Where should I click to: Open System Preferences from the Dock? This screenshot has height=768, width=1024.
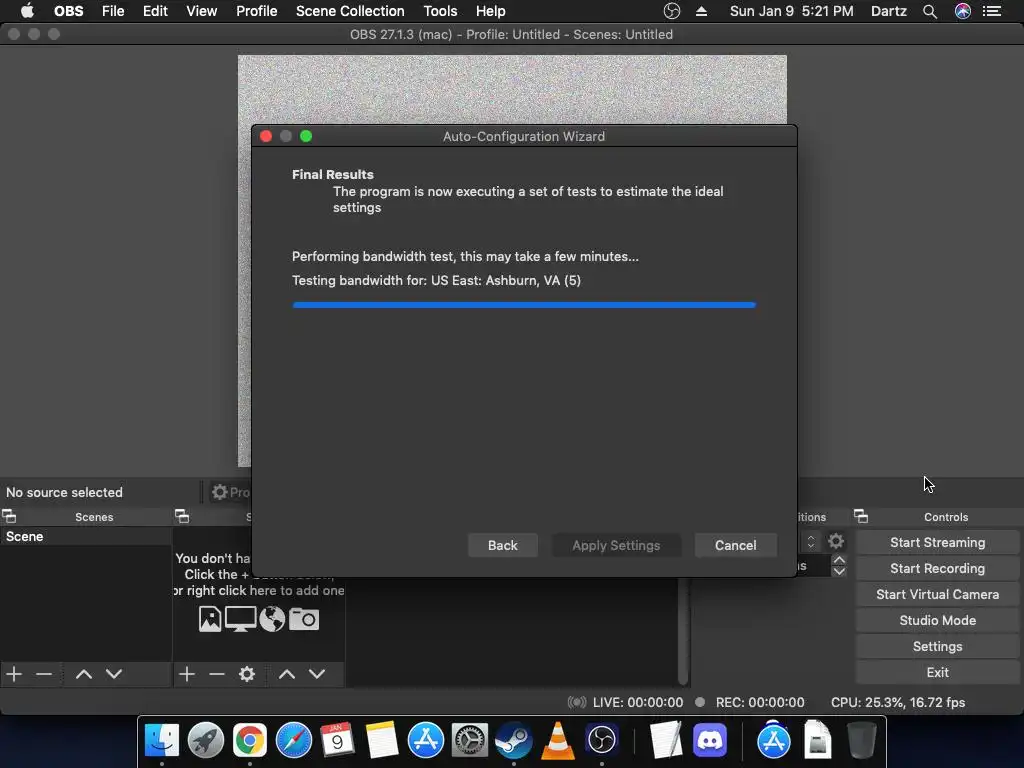point(470,740)
